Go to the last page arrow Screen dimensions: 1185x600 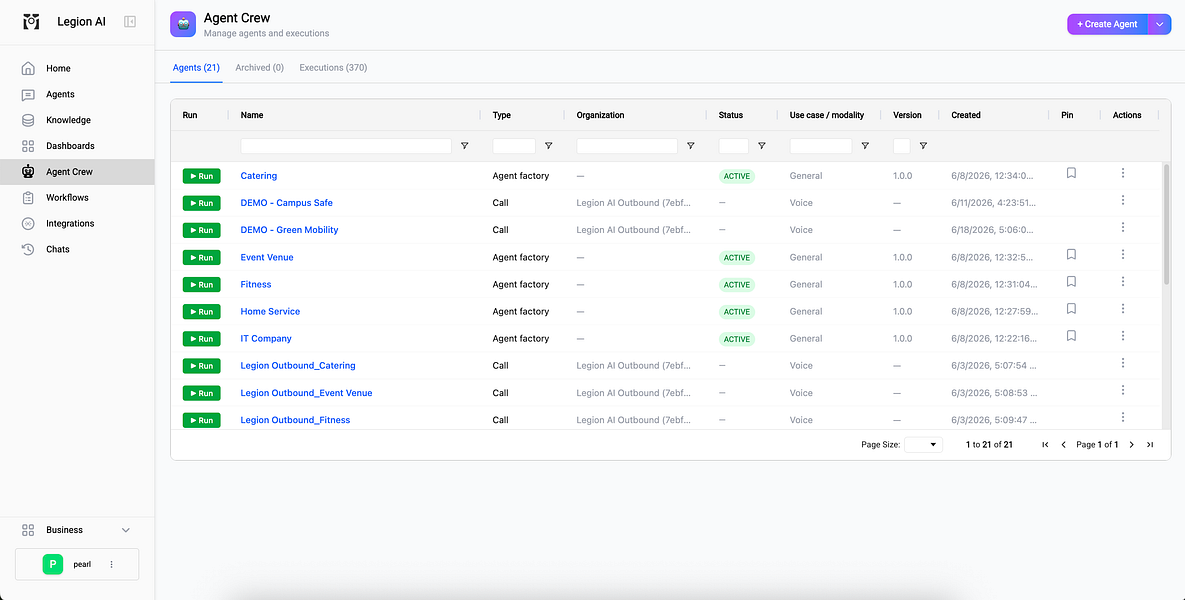[x=1150, y=445]
